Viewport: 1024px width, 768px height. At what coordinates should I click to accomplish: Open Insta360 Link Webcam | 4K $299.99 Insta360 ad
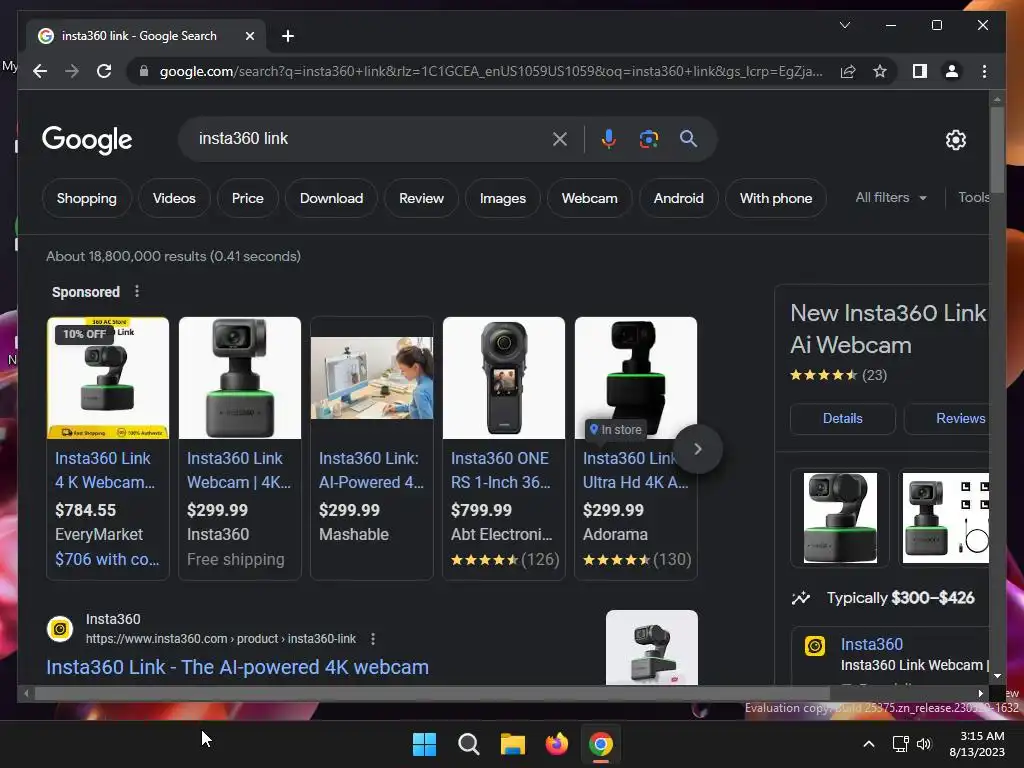pos(240,470)
